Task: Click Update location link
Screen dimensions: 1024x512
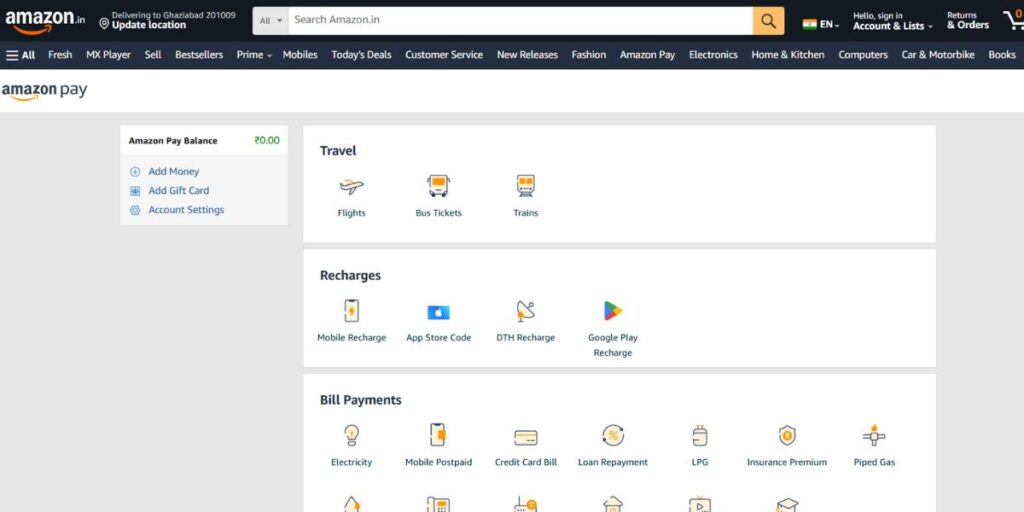Action: coord(149,25)
